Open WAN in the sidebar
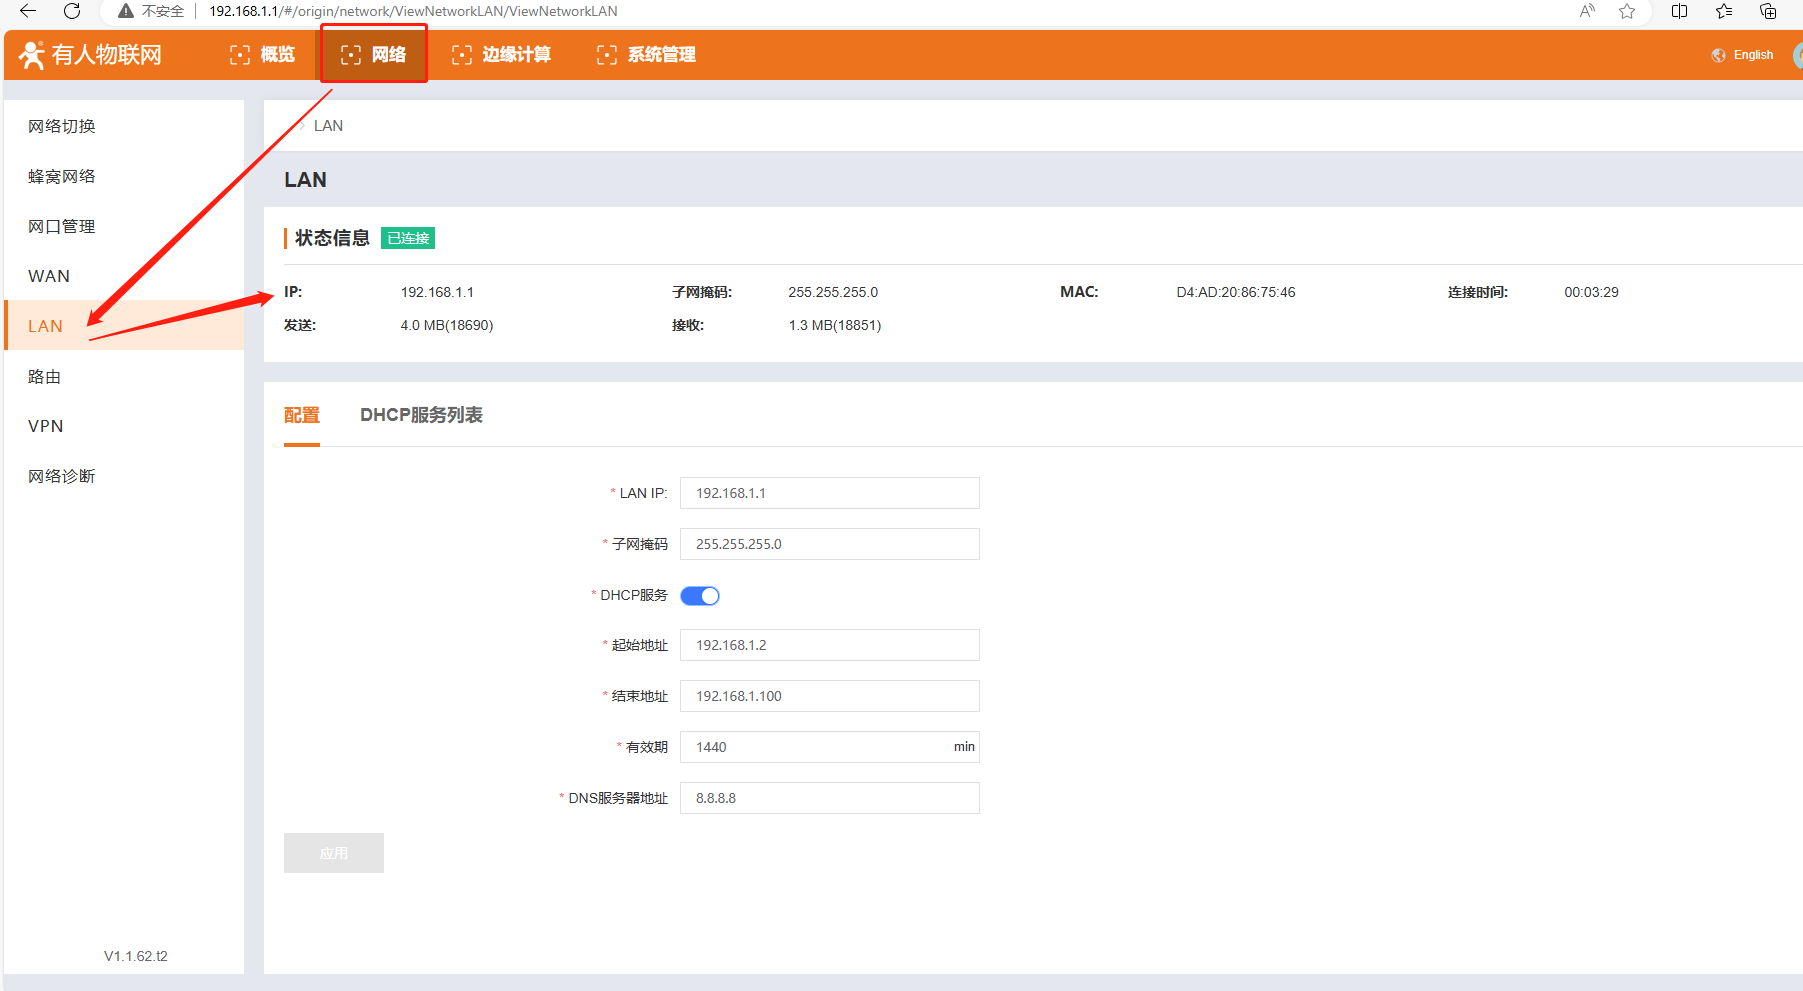Screen dimensions: 1803x991 (x=49, y=276)
